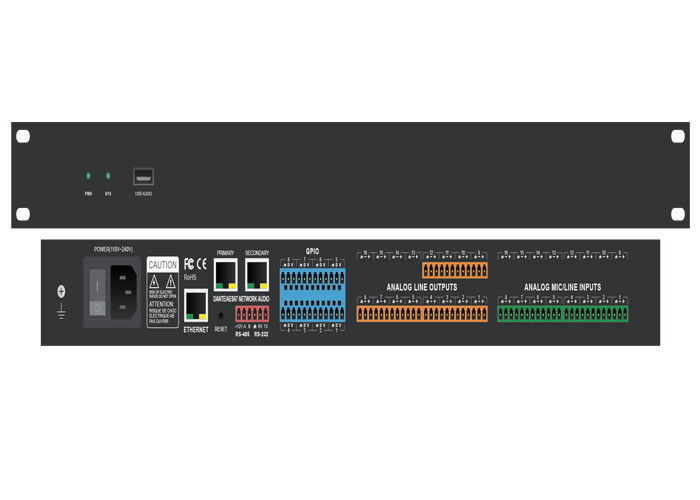Click the green PWR indicator LED
Viewport: 700px width, 500px height.
[88, 175]
